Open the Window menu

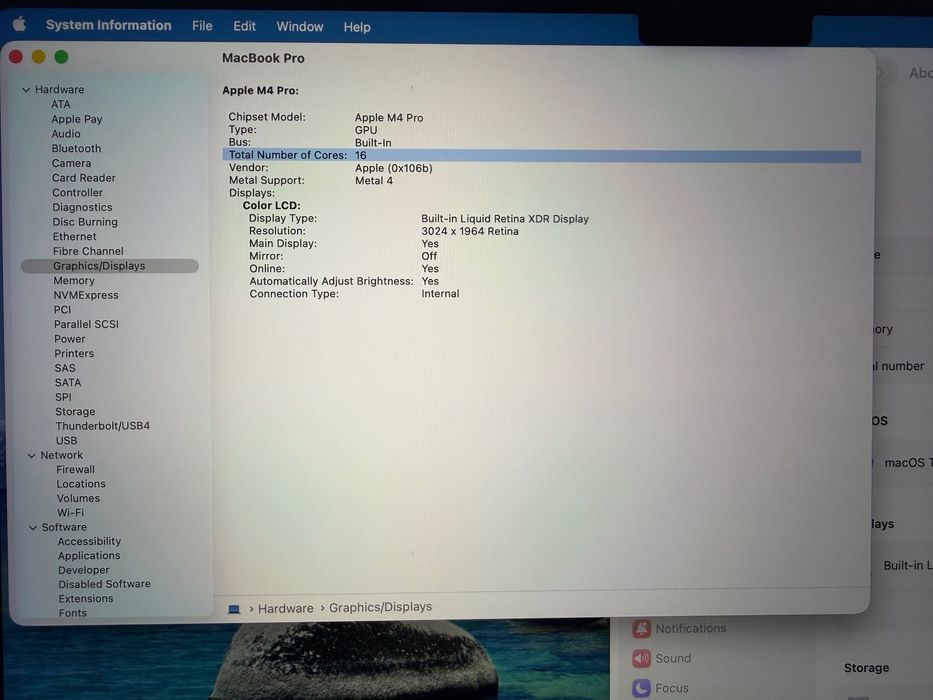pos(300,27)
